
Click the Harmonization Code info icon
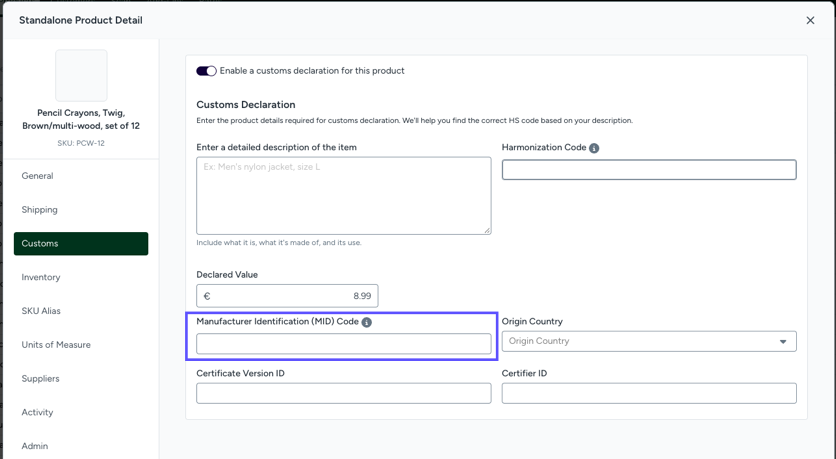click(594, 148)
